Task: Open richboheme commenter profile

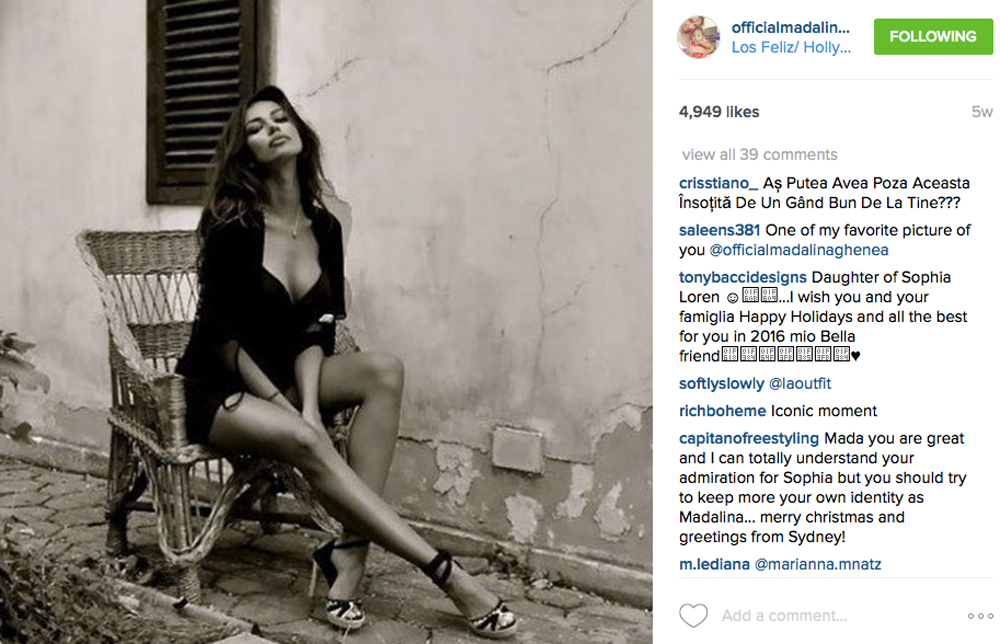Action: (723, 411)
